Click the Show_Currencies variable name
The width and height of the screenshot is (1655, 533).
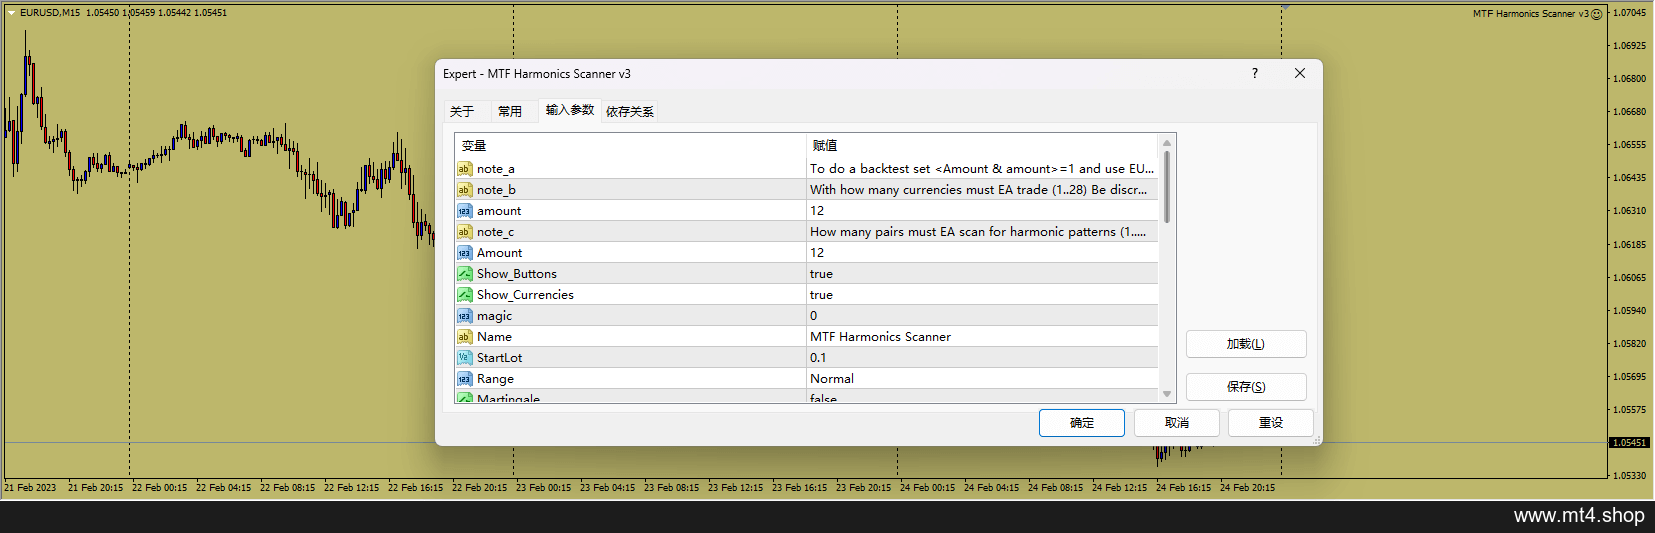click(x=525, y=295)
